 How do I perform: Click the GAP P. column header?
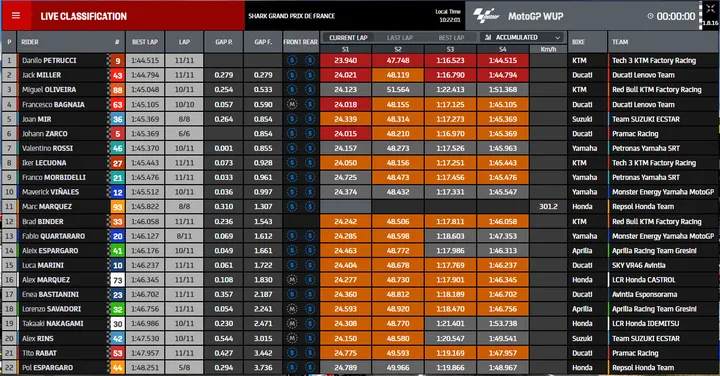[224, 42]
